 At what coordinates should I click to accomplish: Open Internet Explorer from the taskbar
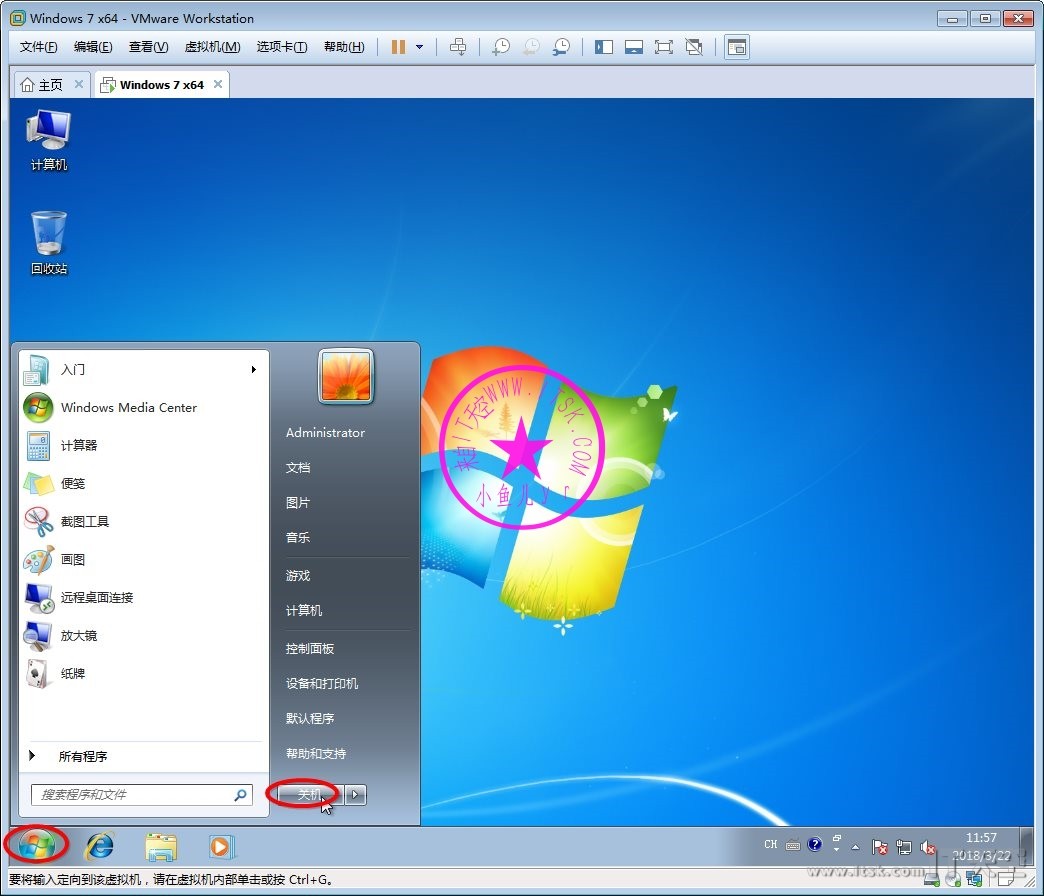[x=99, y=847]
